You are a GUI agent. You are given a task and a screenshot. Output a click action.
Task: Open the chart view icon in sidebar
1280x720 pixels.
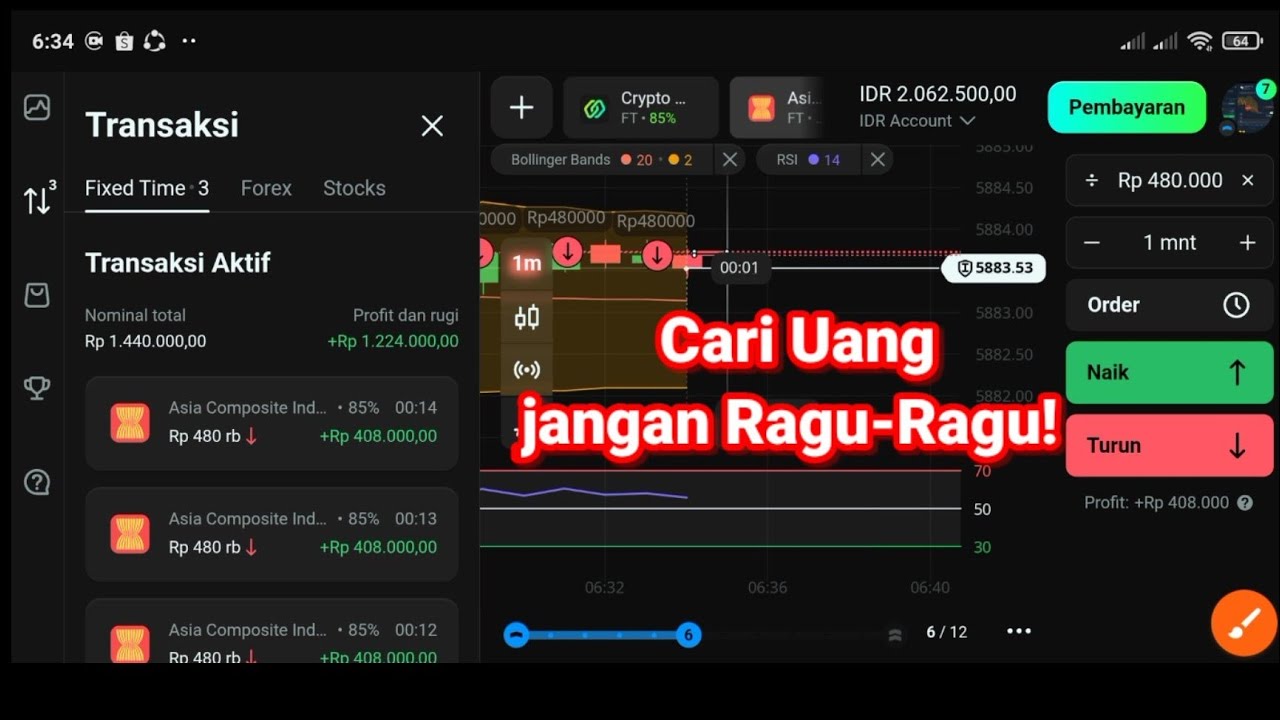(x=37, y=107)
